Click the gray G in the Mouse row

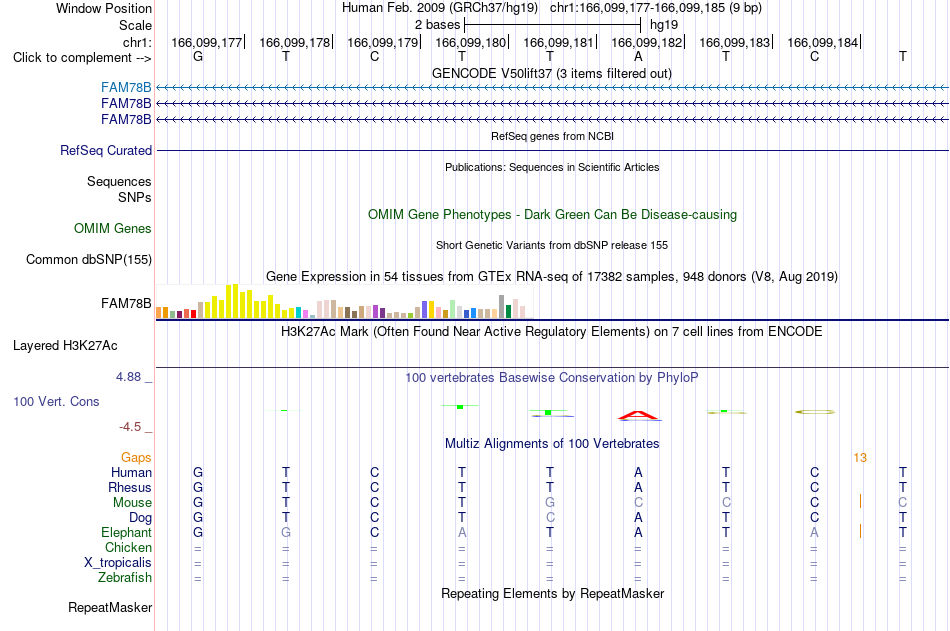pyautogui.click(x=550, y=502)
